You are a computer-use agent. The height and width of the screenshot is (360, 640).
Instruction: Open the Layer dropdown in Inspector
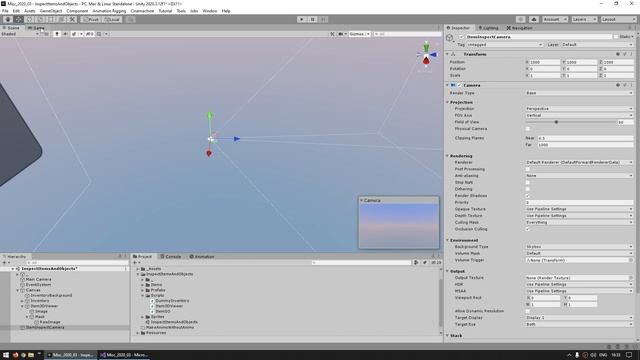597,44
